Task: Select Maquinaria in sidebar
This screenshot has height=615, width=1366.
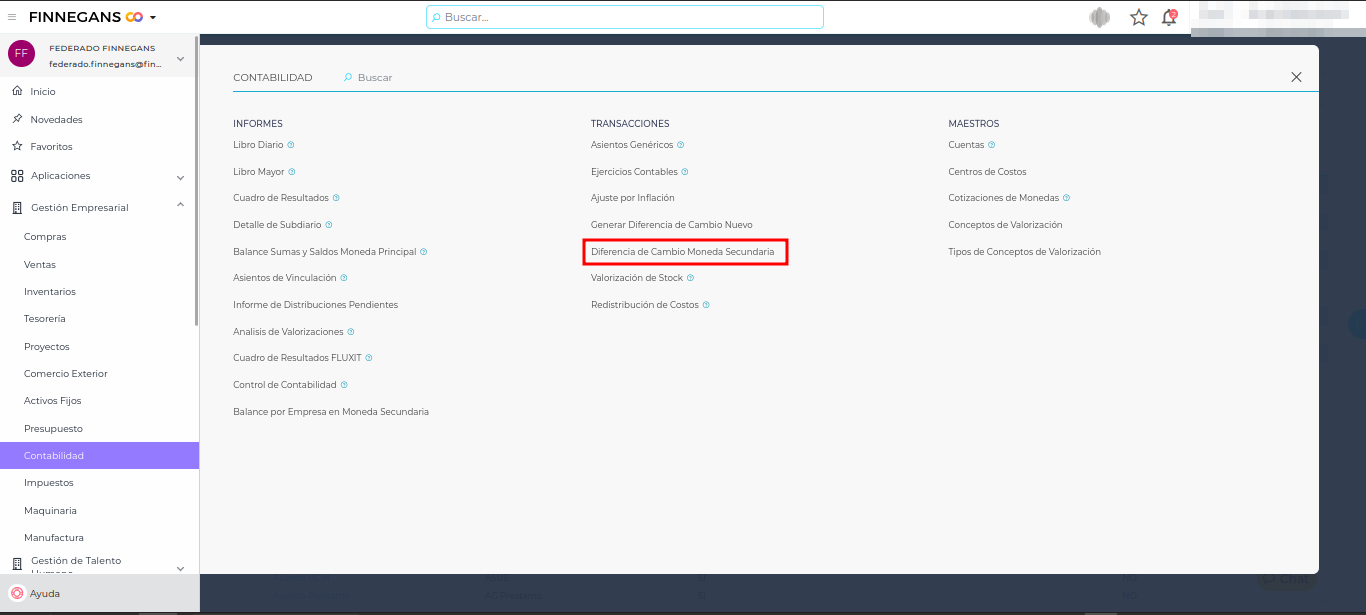Action: tap(50, 511)
